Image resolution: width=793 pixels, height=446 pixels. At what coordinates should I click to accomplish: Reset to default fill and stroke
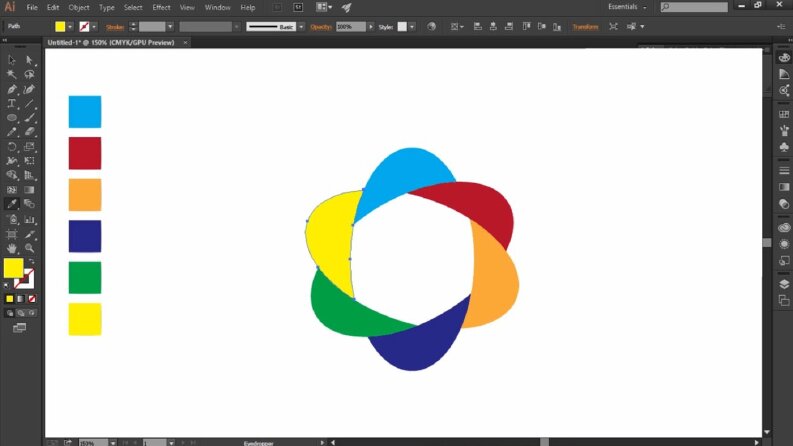pos(6,286)
